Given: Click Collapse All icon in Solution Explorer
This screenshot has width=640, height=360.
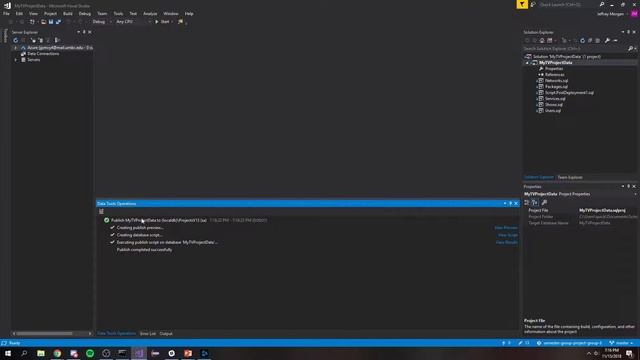Looking at the screenshot, I should pos(590,40).
